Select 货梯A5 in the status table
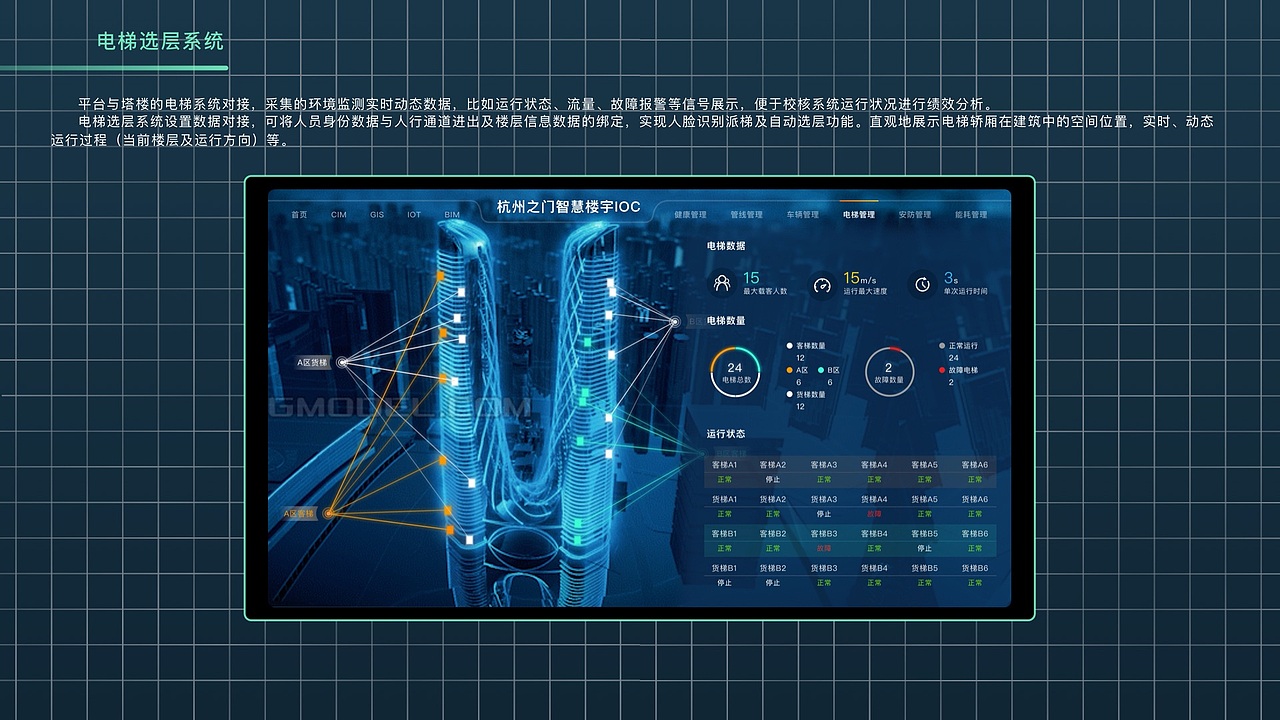 (x=924, y=499)
